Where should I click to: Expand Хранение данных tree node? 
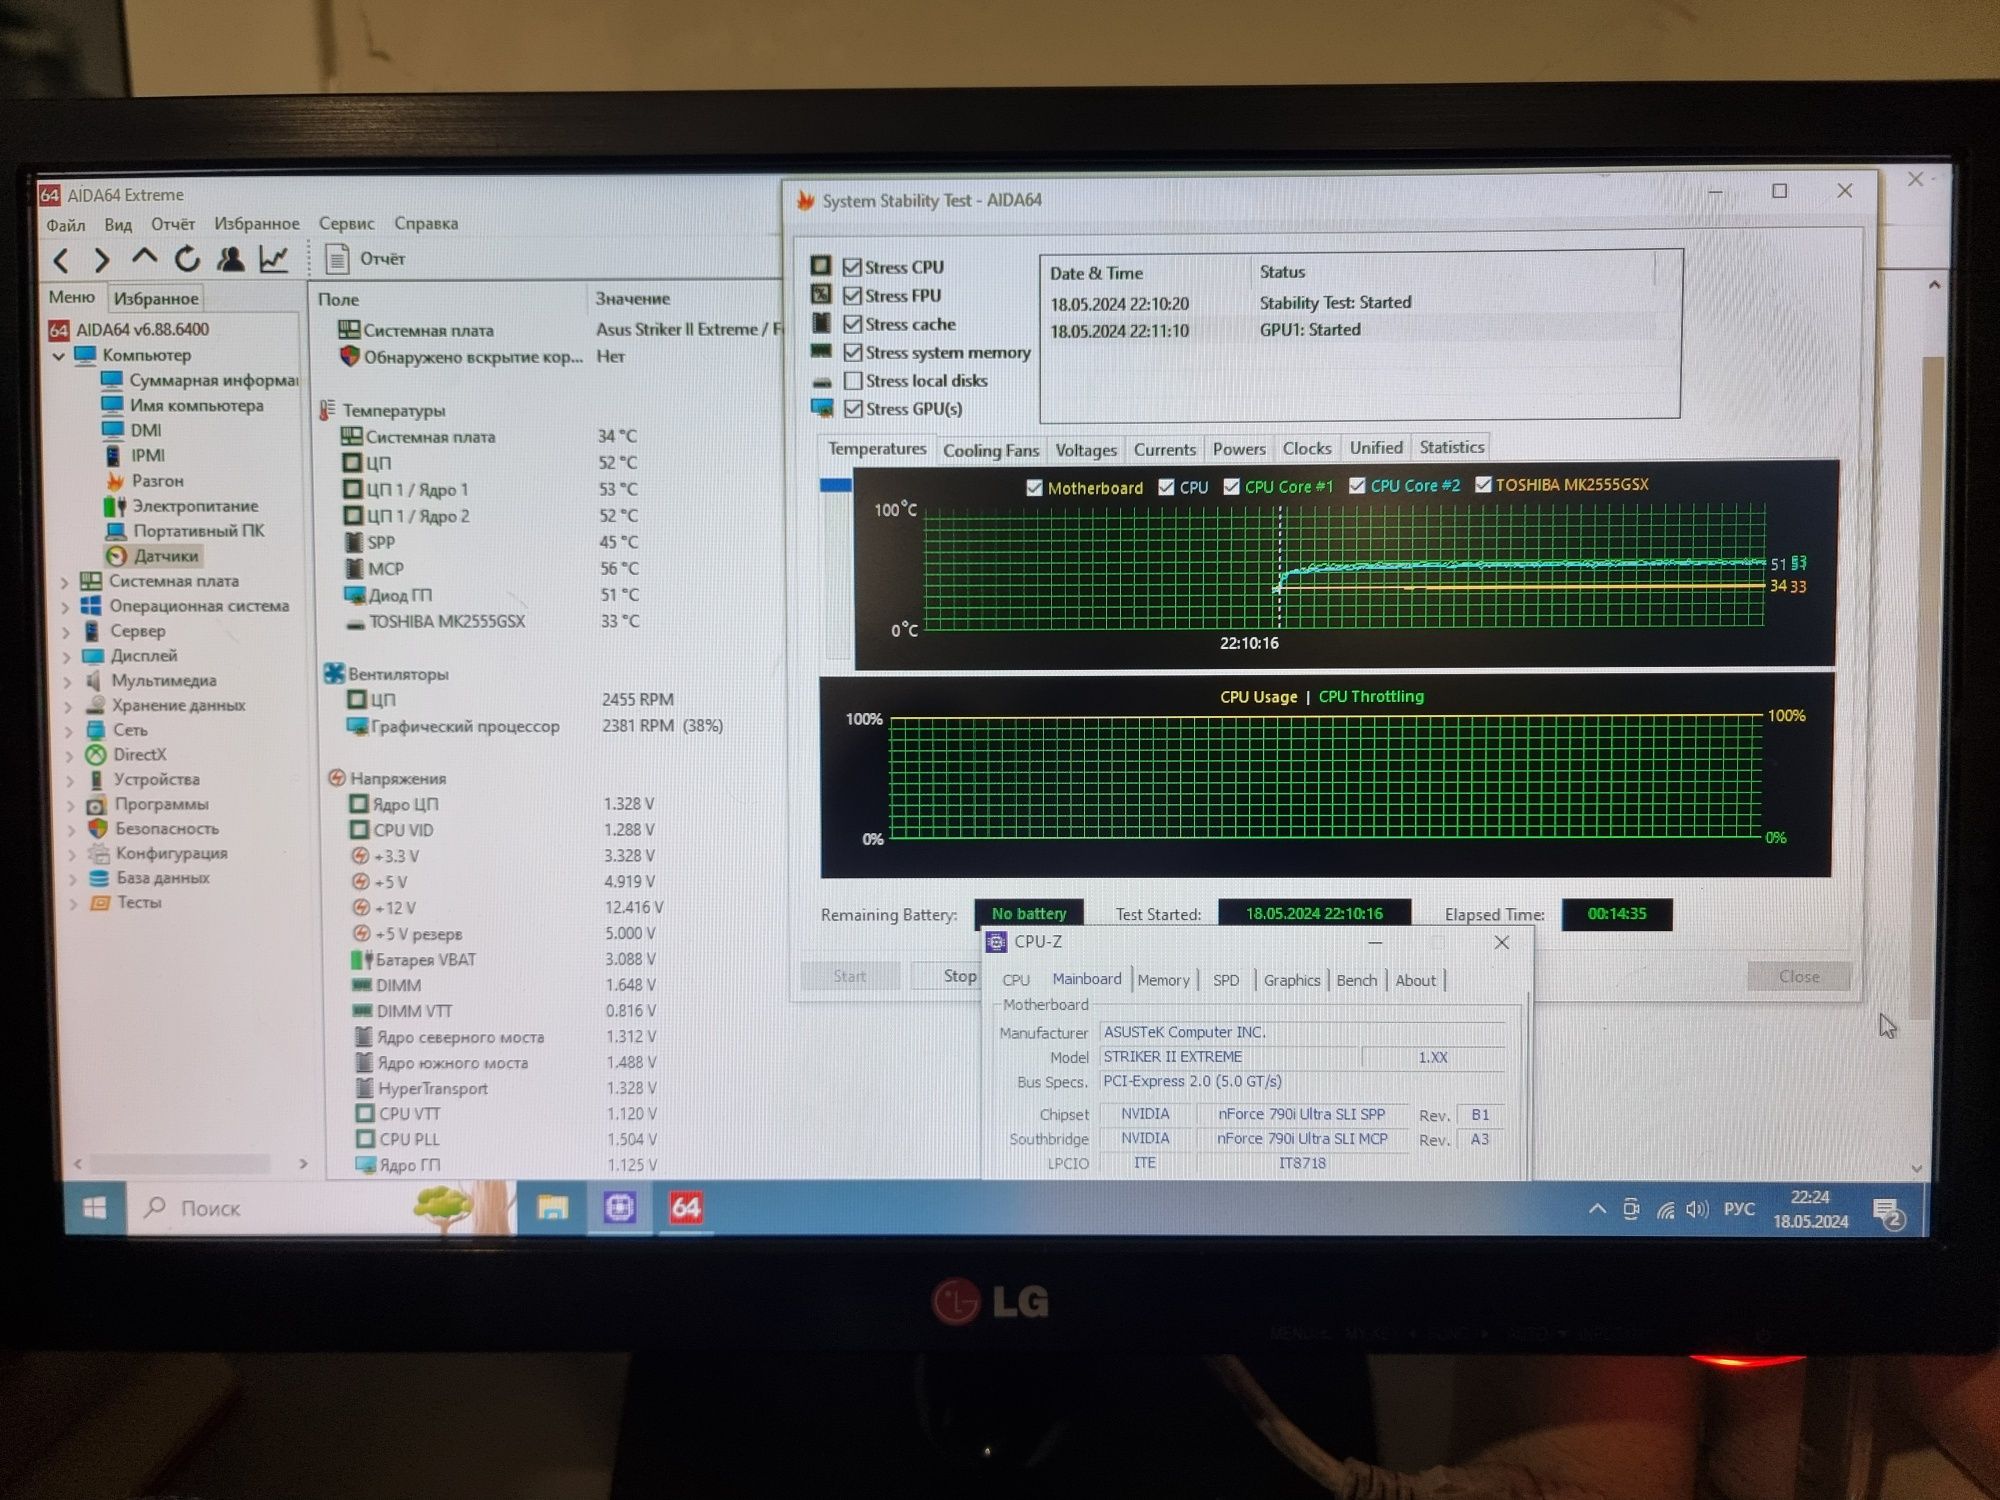(68, 706)
